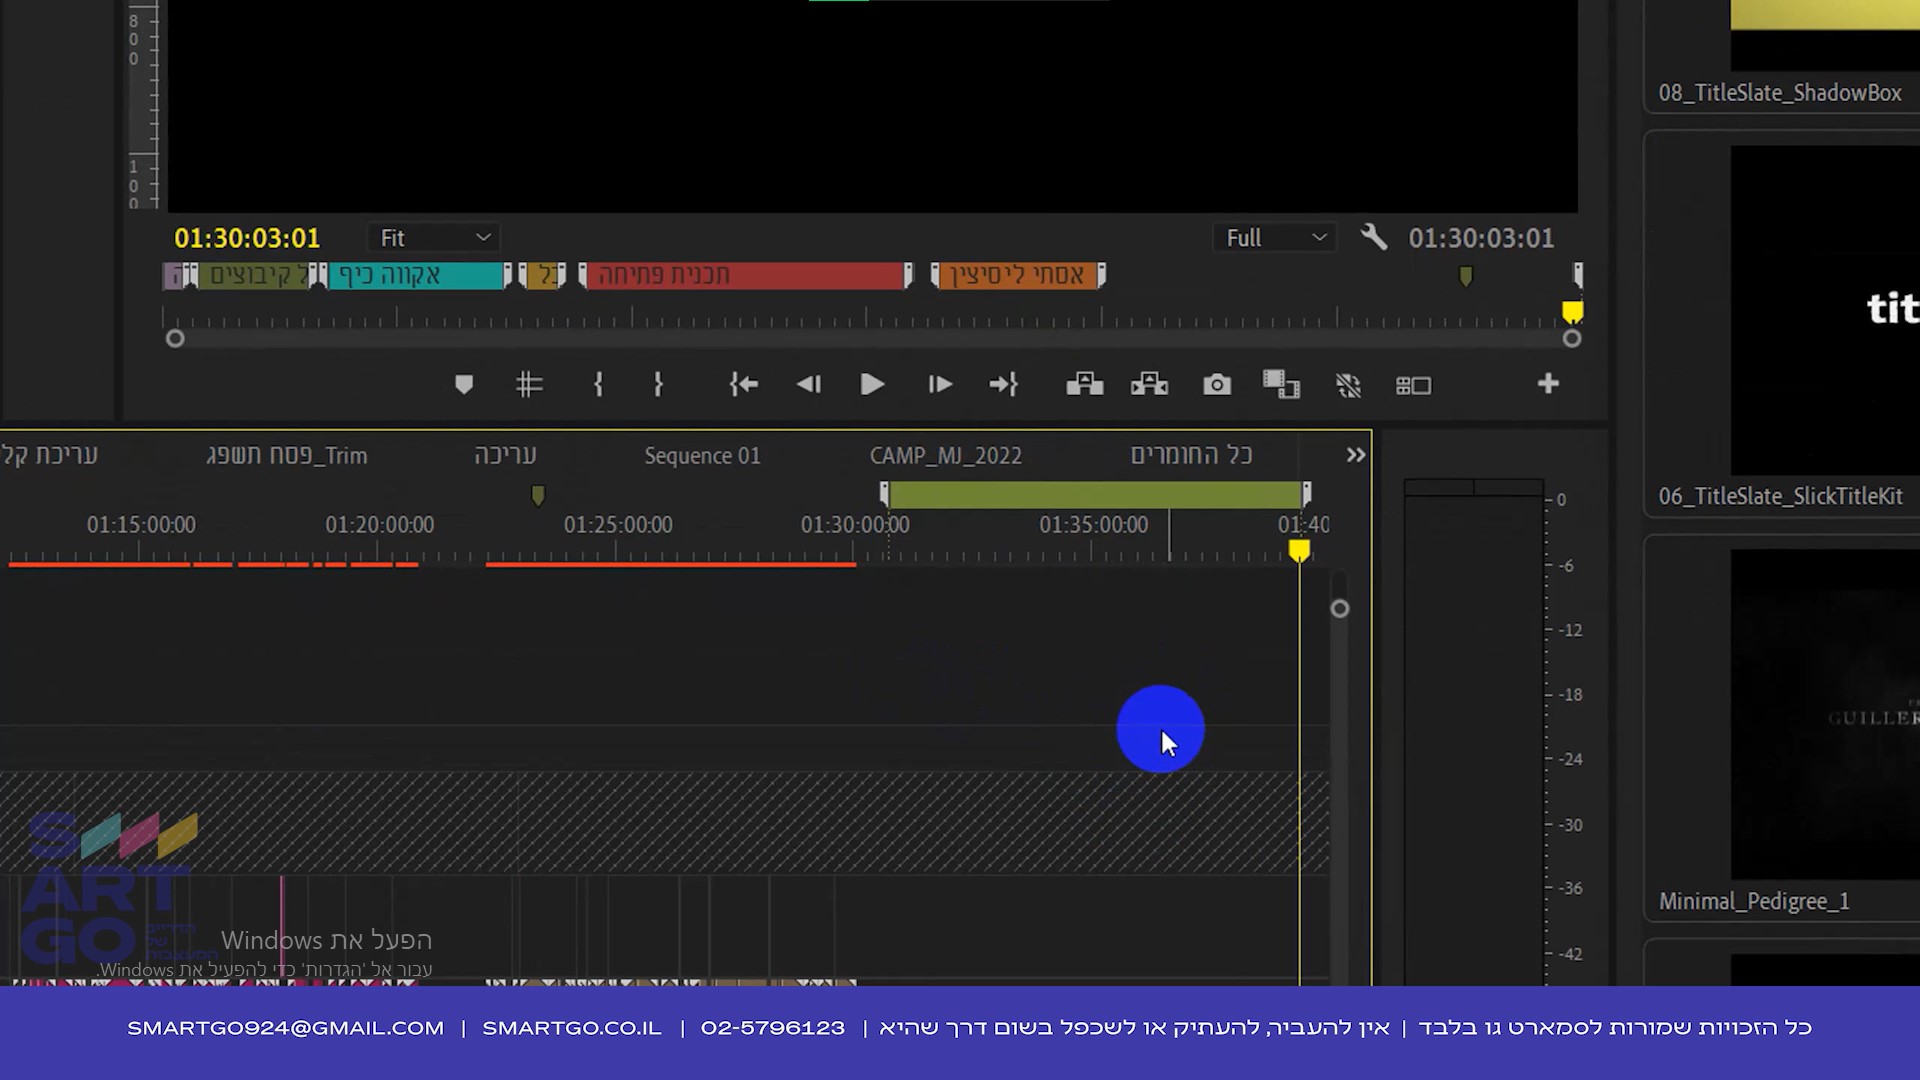Screen dimensions: 1920x1080
Task: Open the Full playback resolution dropdown
Action: tap(1275, 238)
